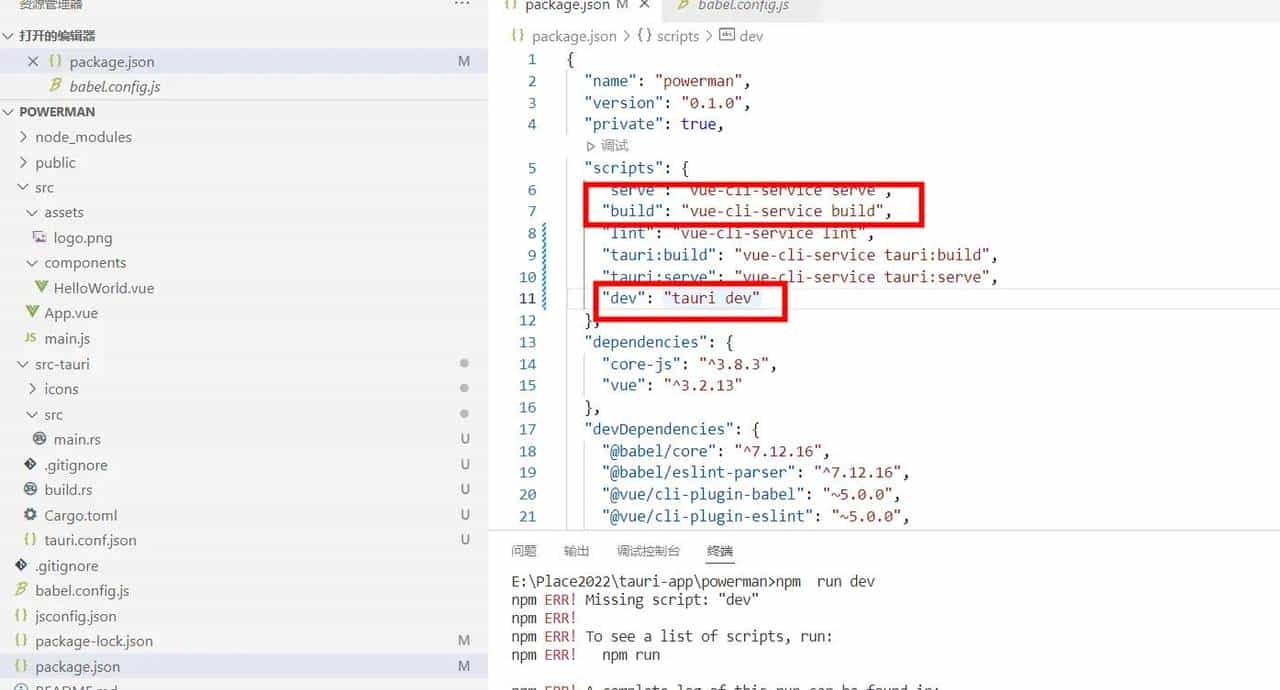
Task: Open the 问题 problems panel tab
Action: (524, 551)
